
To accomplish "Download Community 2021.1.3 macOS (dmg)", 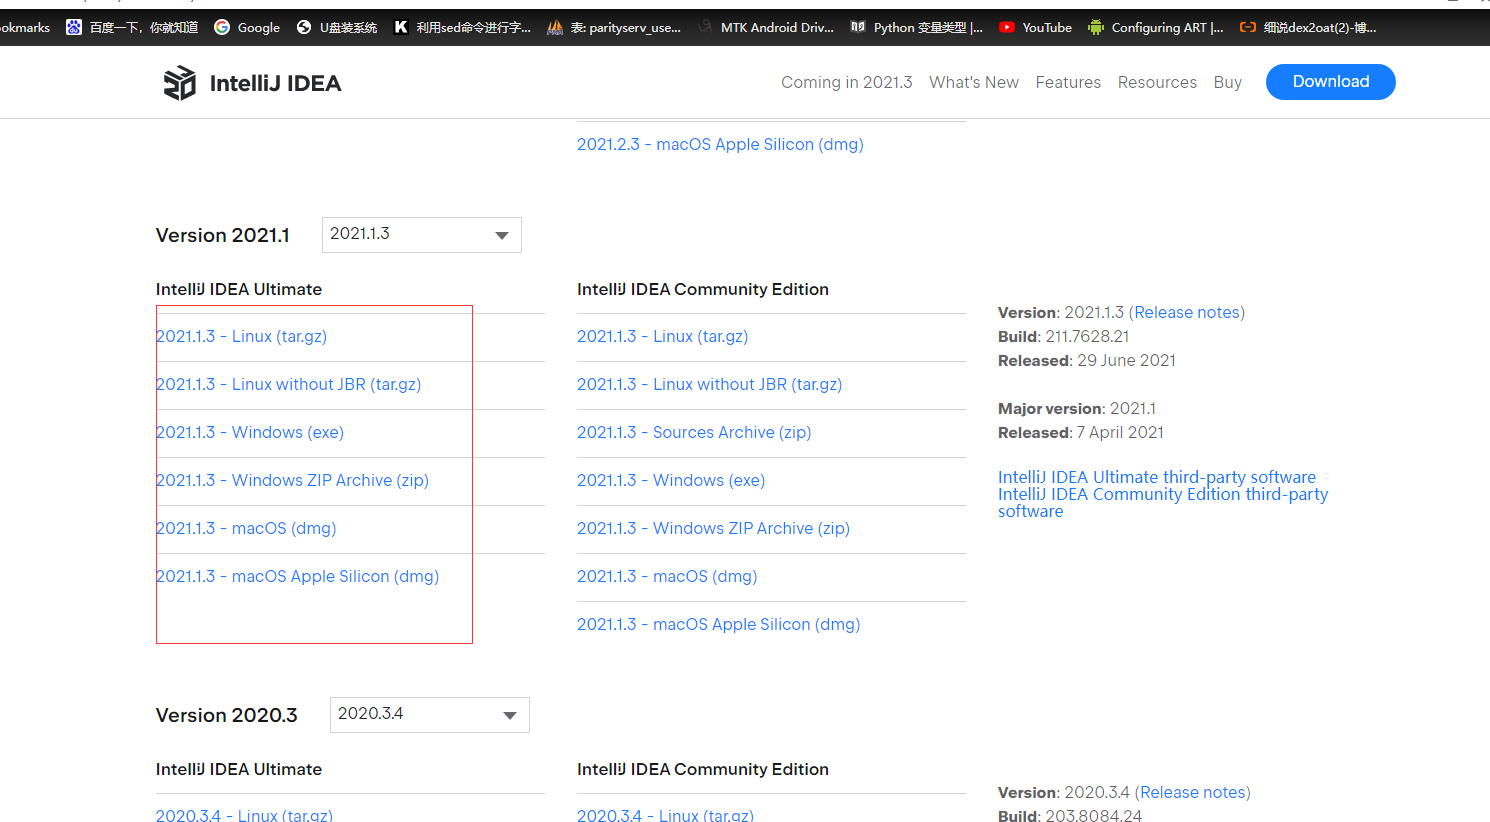I will [x=667, y=576].
